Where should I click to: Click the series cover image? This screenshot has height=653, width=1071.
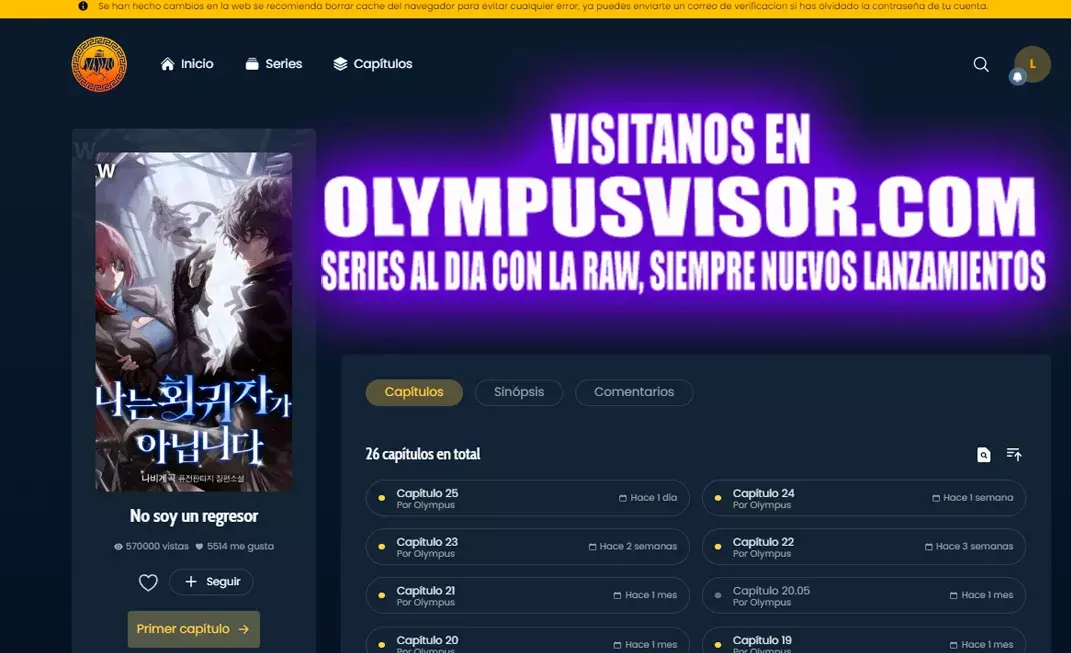click(194, 322)
